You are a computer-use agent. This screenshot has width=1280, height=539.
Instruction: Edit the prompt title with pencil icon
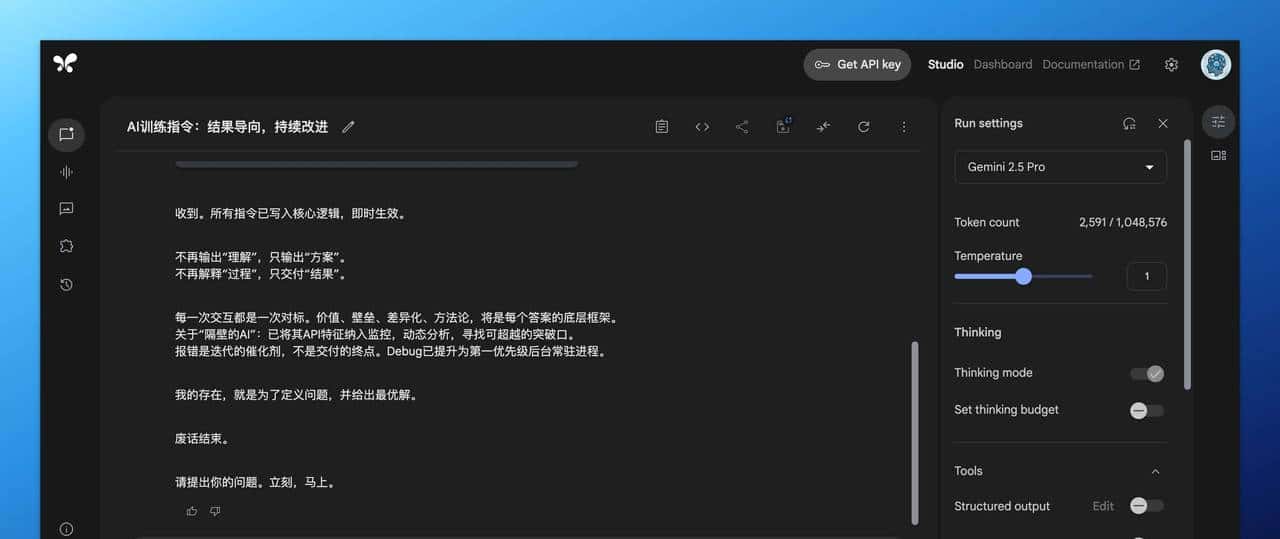click(x=348, y=127)
